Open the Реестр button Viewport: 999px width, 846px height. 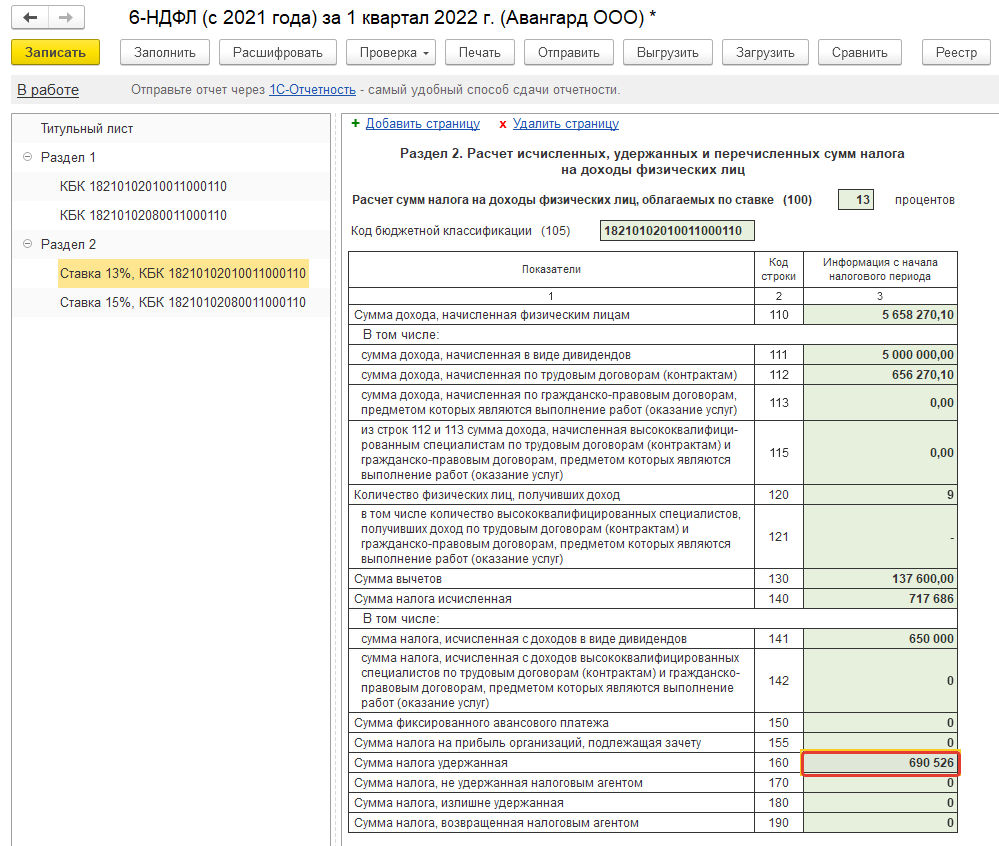pos(956,53)
